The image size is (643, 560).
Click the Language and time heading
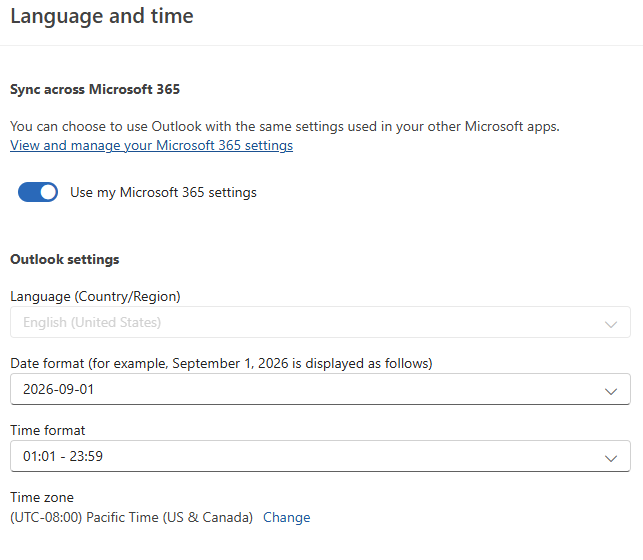point(102,16)
